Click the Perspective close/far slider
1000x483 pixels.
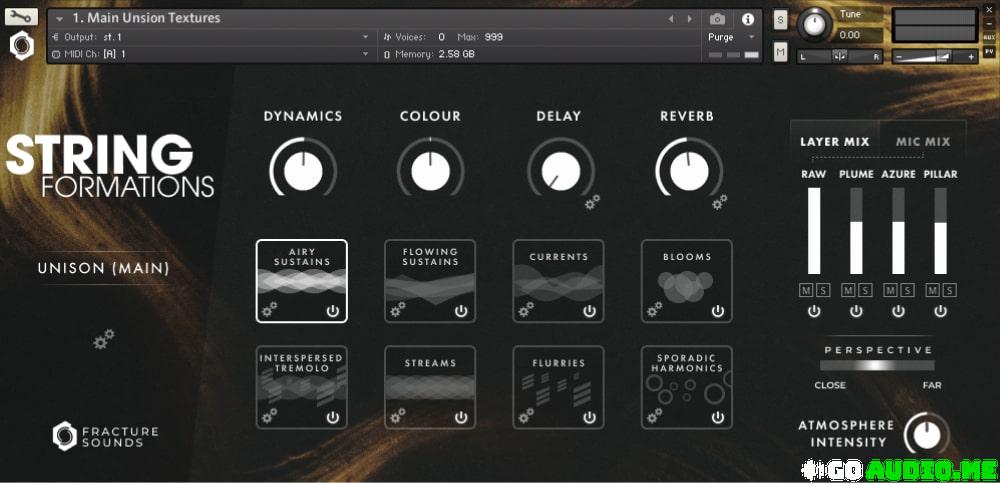coord(877,366)
